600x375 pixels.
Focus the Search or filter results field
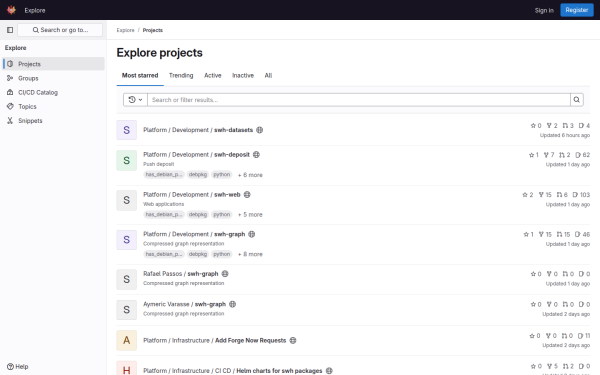359,100
